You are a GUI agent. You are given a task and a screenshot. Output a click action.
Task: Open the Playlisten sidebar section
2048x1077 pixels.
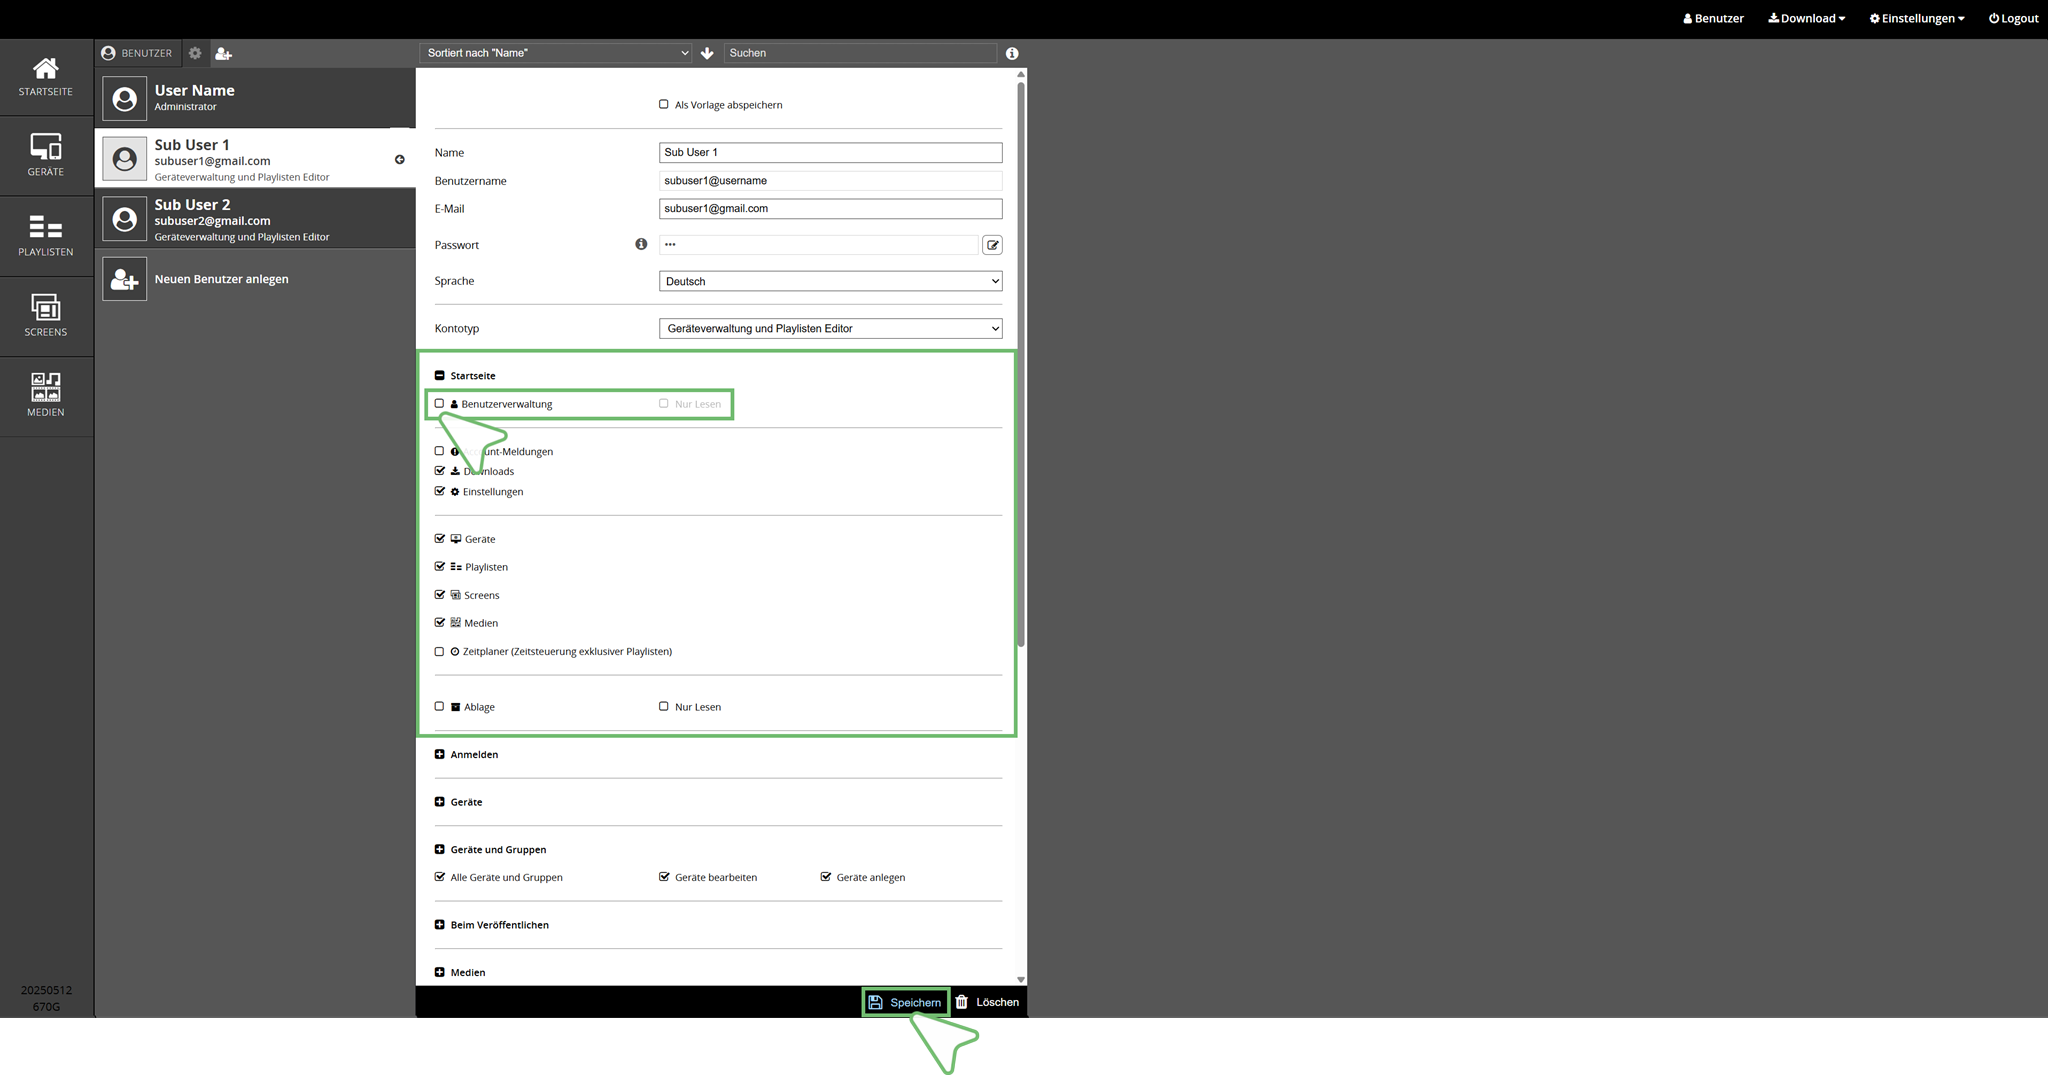tap(46, 236)
